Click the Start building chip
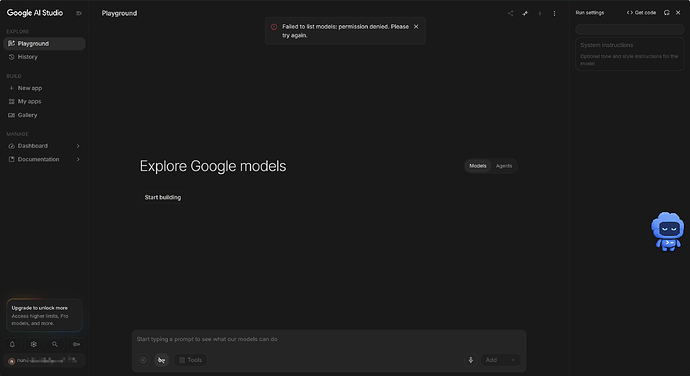Viewport: 690px width, 376px height. [x=163, y=197]
